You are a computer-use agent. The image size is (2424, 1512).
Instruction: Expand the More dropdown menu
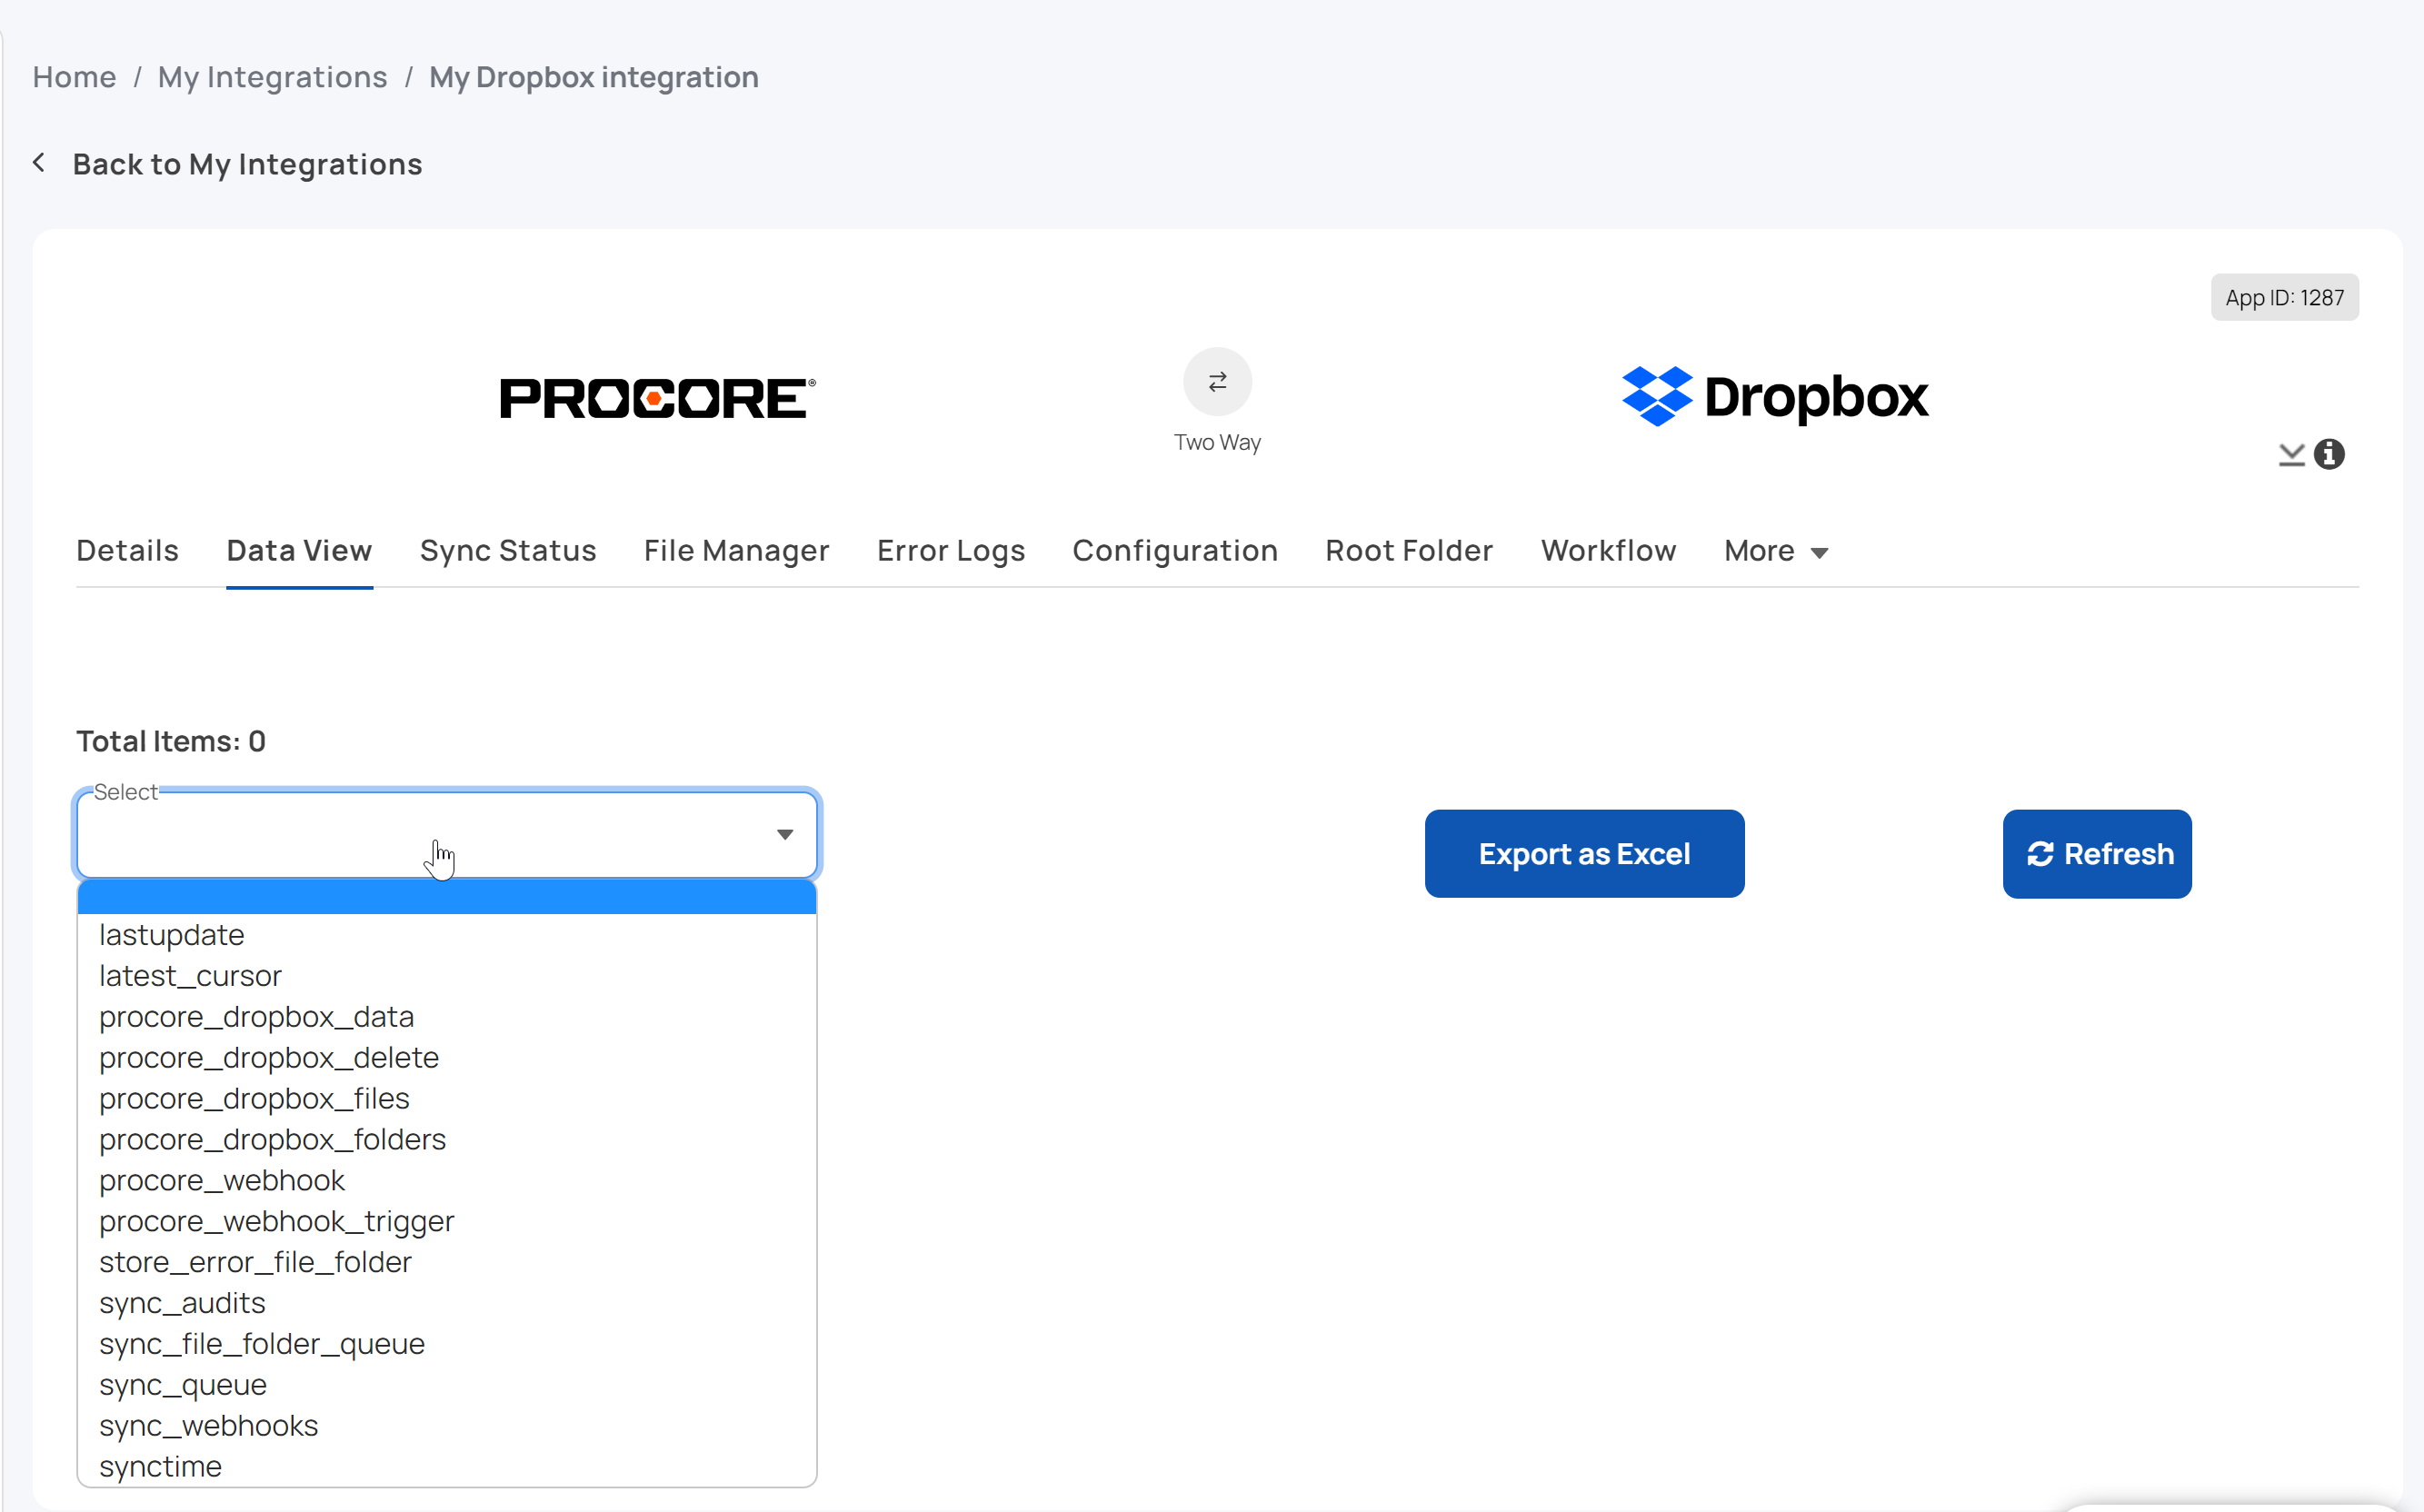1775,551
